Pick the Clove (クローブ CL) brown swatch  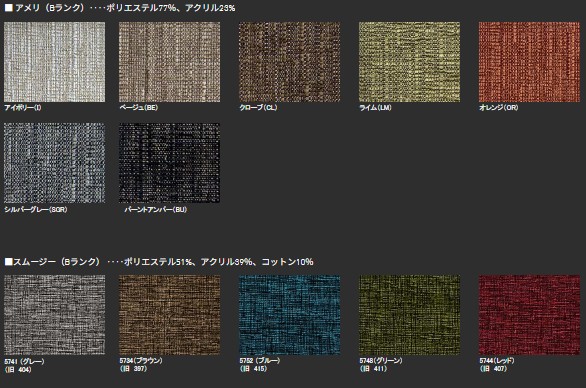pyautogui.click(x=290, y=62)
